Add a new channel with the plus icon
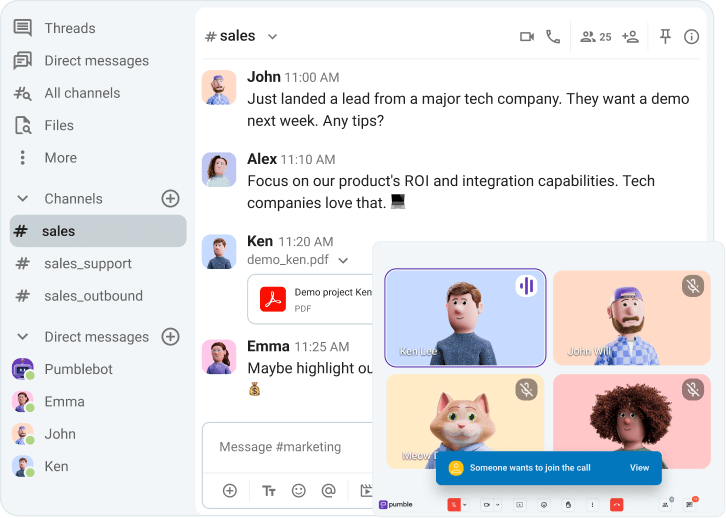The image size is (726, 518). point(170,199)
